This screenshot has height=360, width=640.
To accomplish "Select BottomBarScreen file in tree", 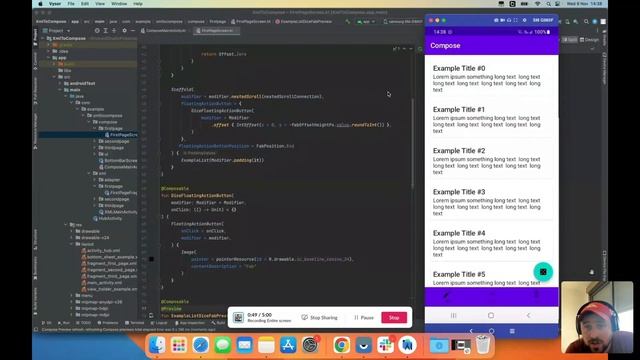I will 118,160.
